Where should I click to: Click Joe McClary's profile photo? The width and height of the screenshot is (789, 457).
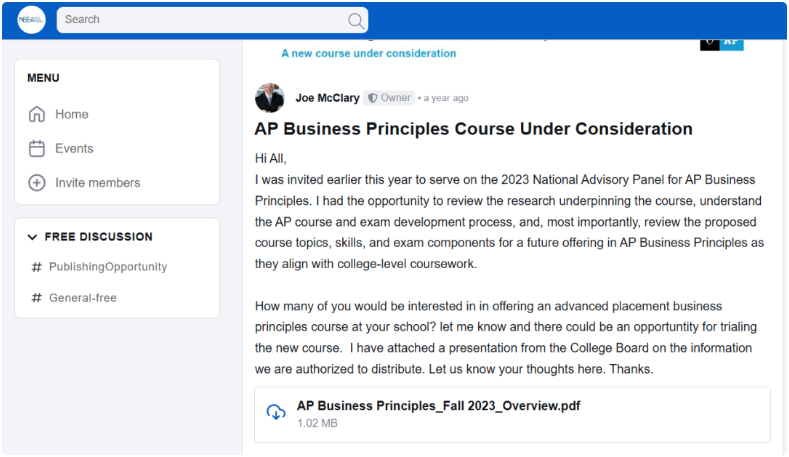[x=270, y=98]
